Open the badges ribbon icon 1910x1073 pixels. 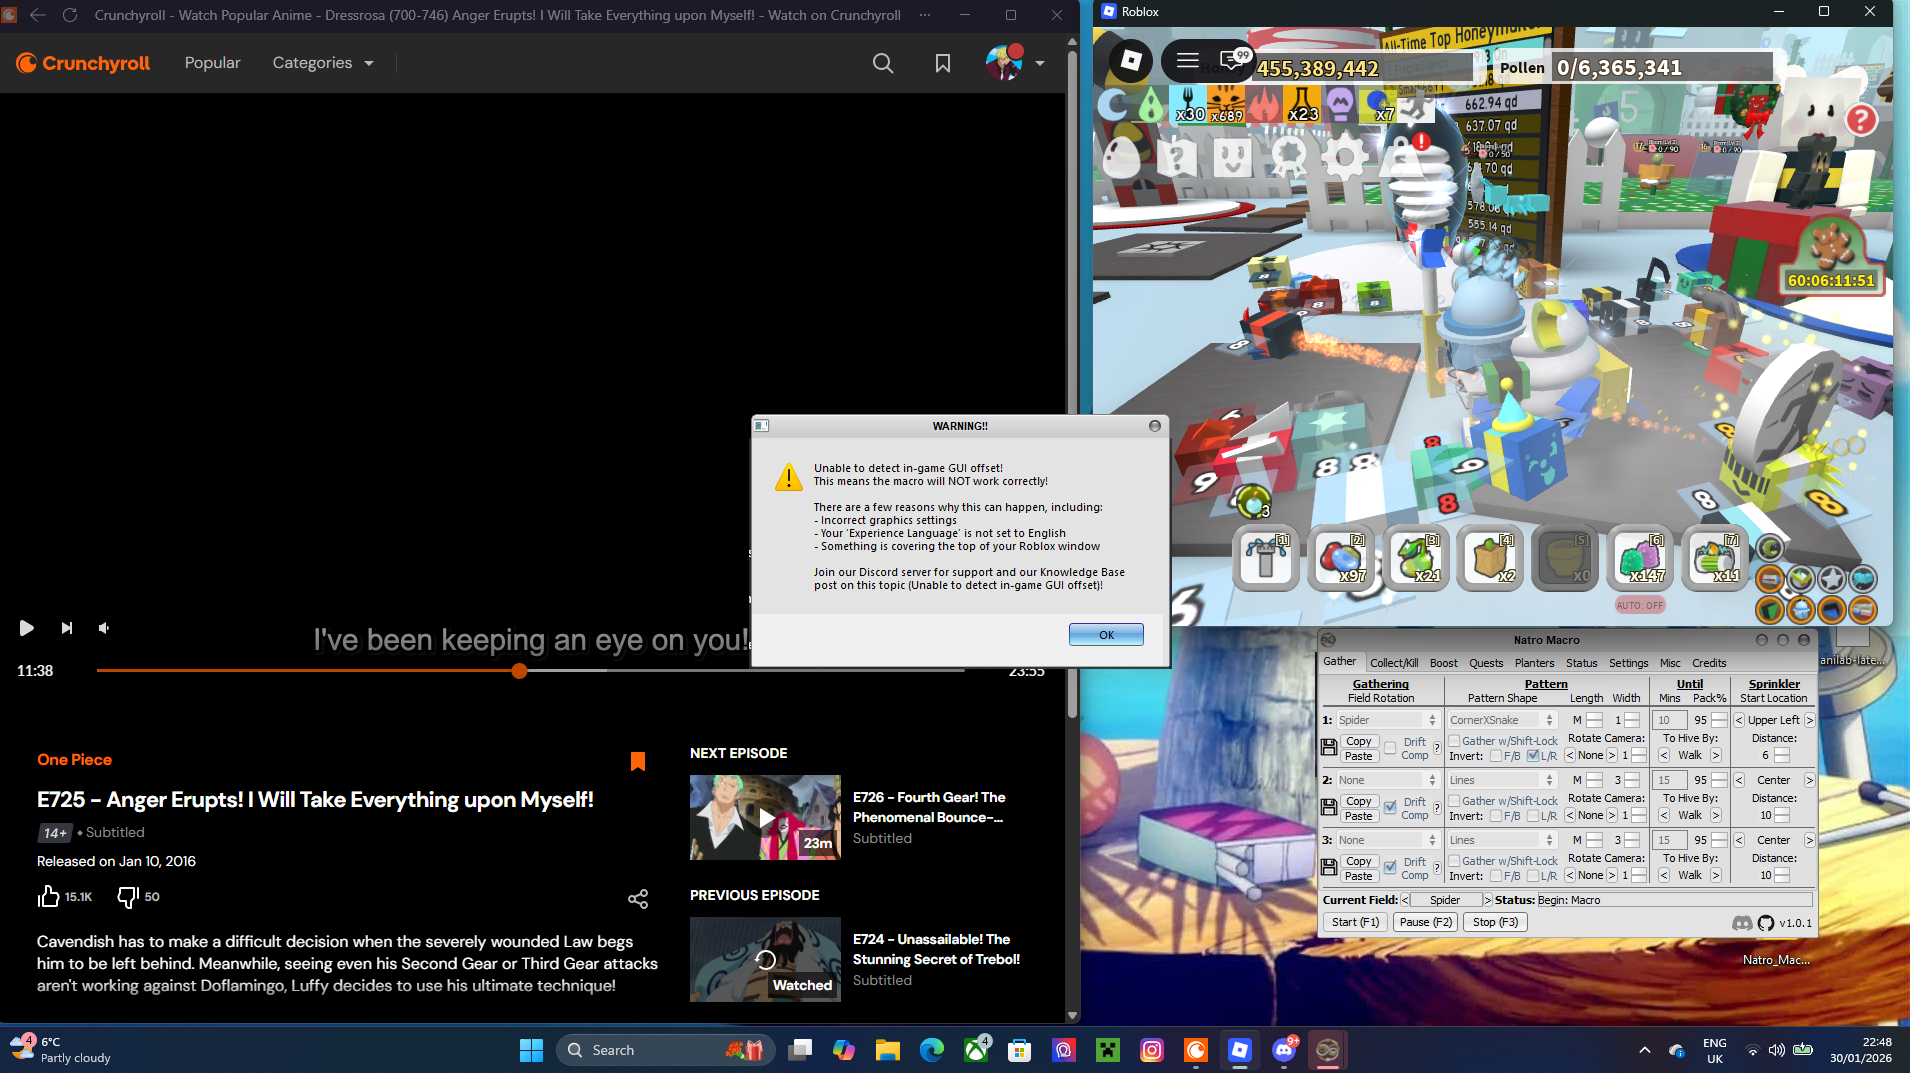coord(1290,155)
